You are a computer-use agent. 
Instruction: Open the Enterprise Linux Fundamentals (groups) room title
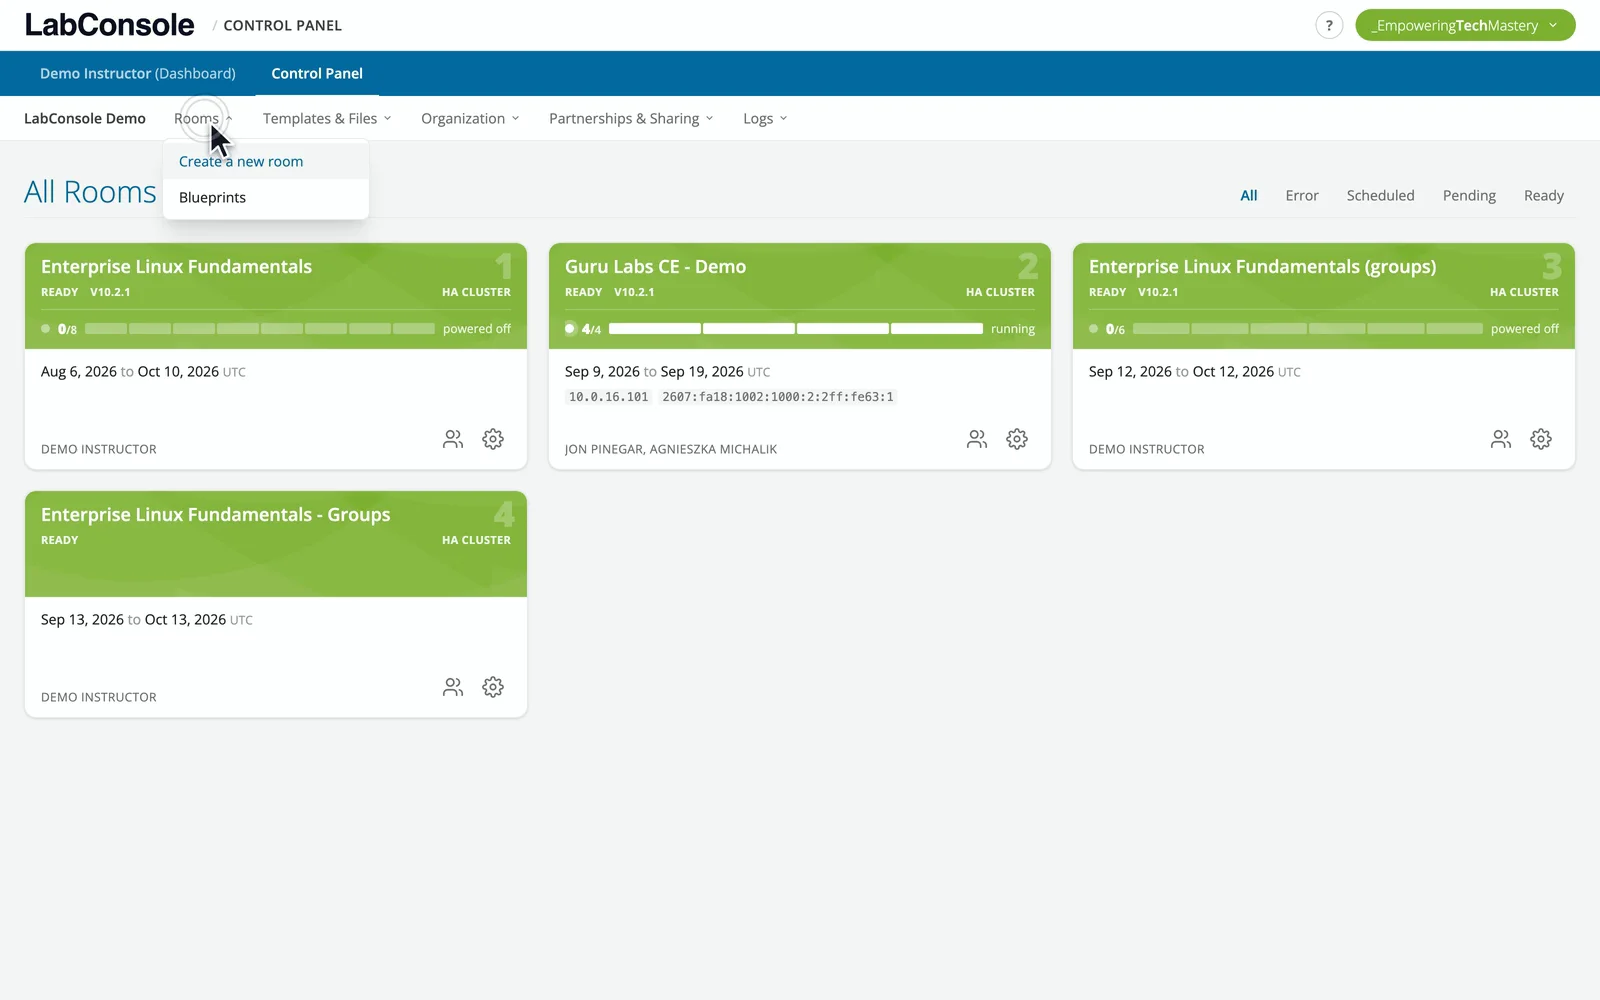click(x=1262, y=267)
